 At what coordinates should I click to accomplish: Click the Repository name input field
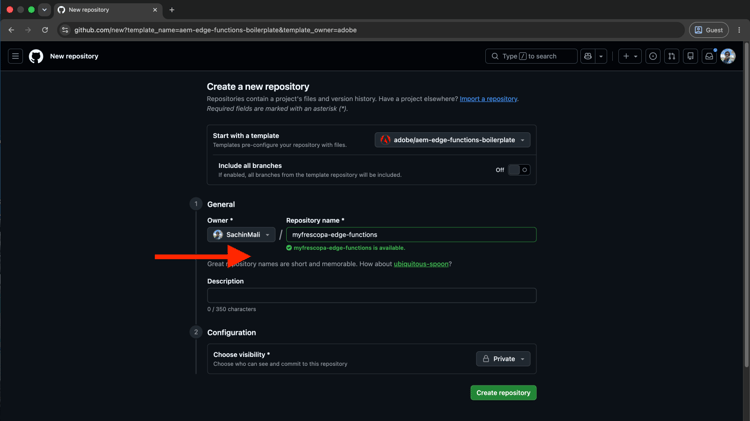411,234
